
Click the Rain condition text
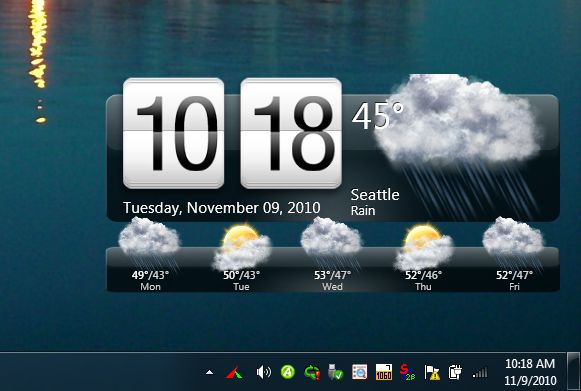[363, 211]
